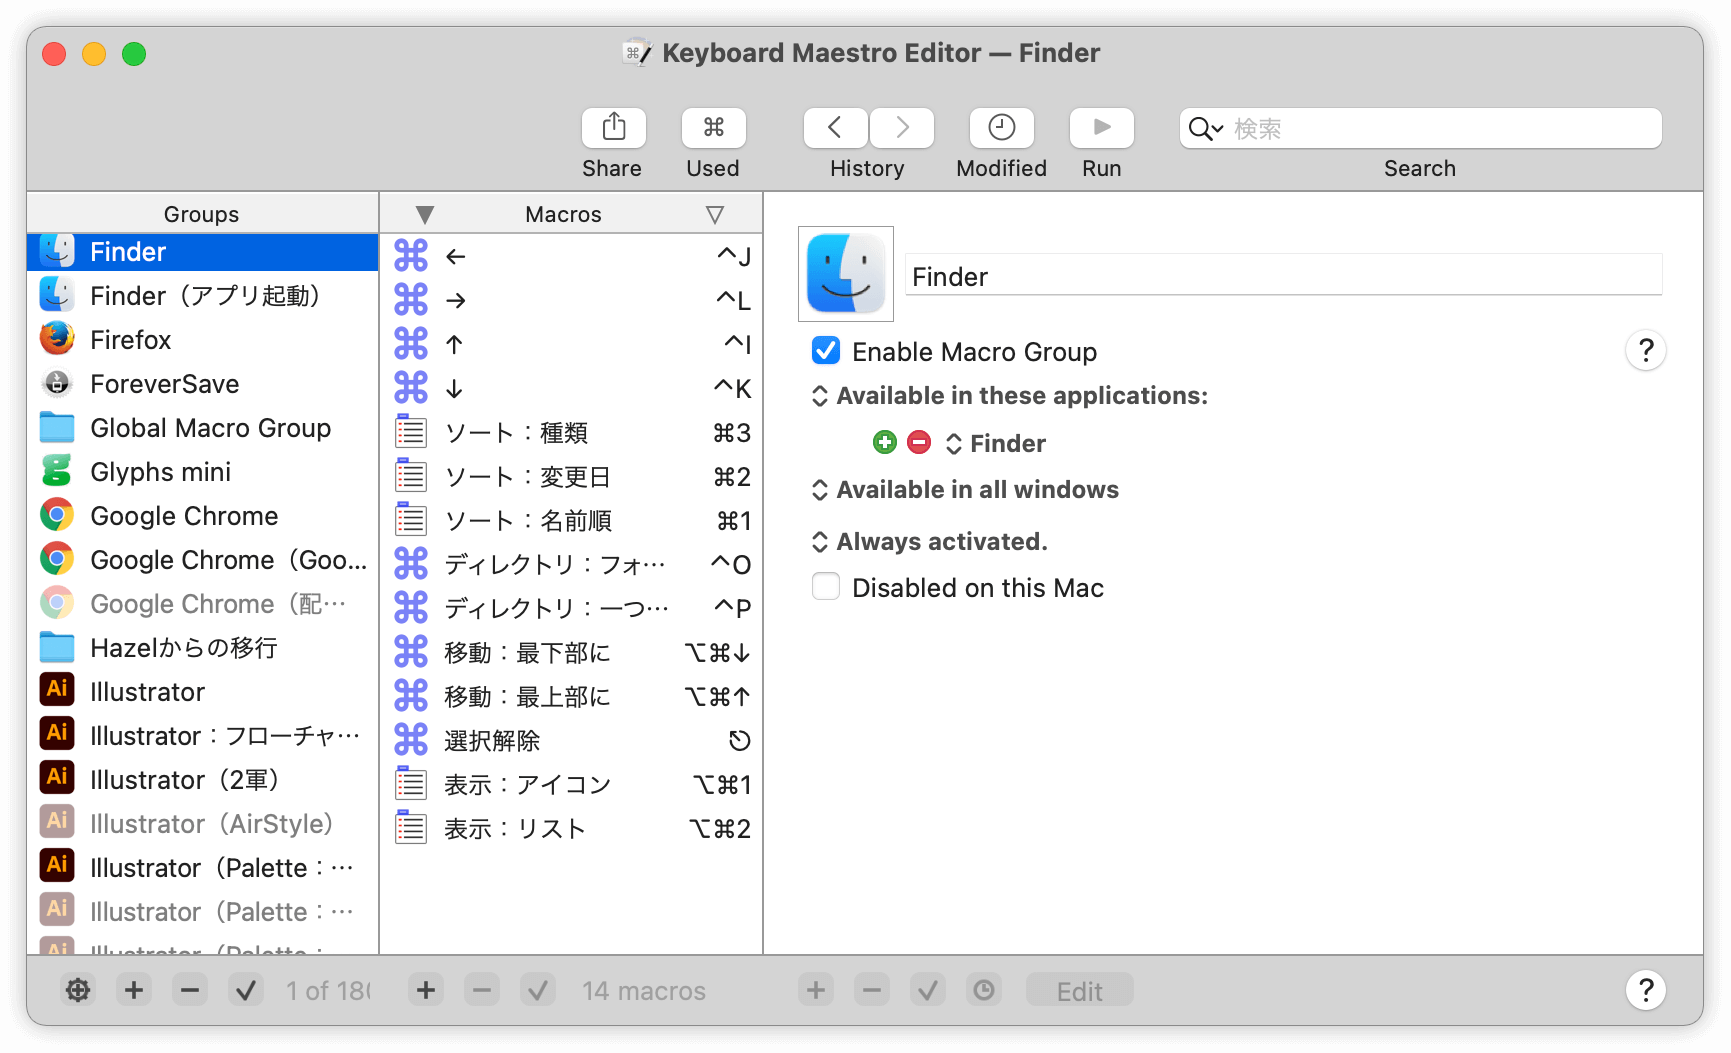Click the search input field
The image size is (1731, 1053).
(1420, 128)
